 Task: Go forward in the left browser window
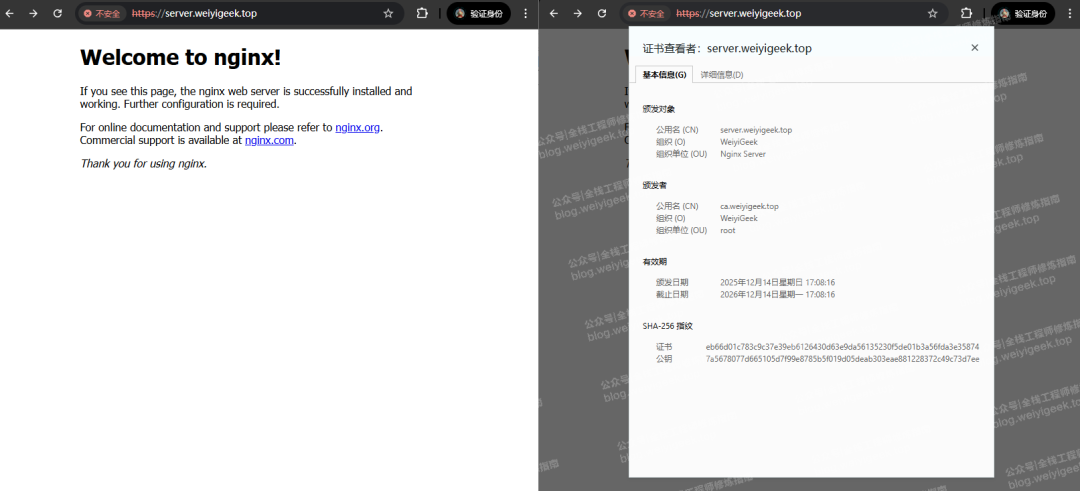point(33,13)
